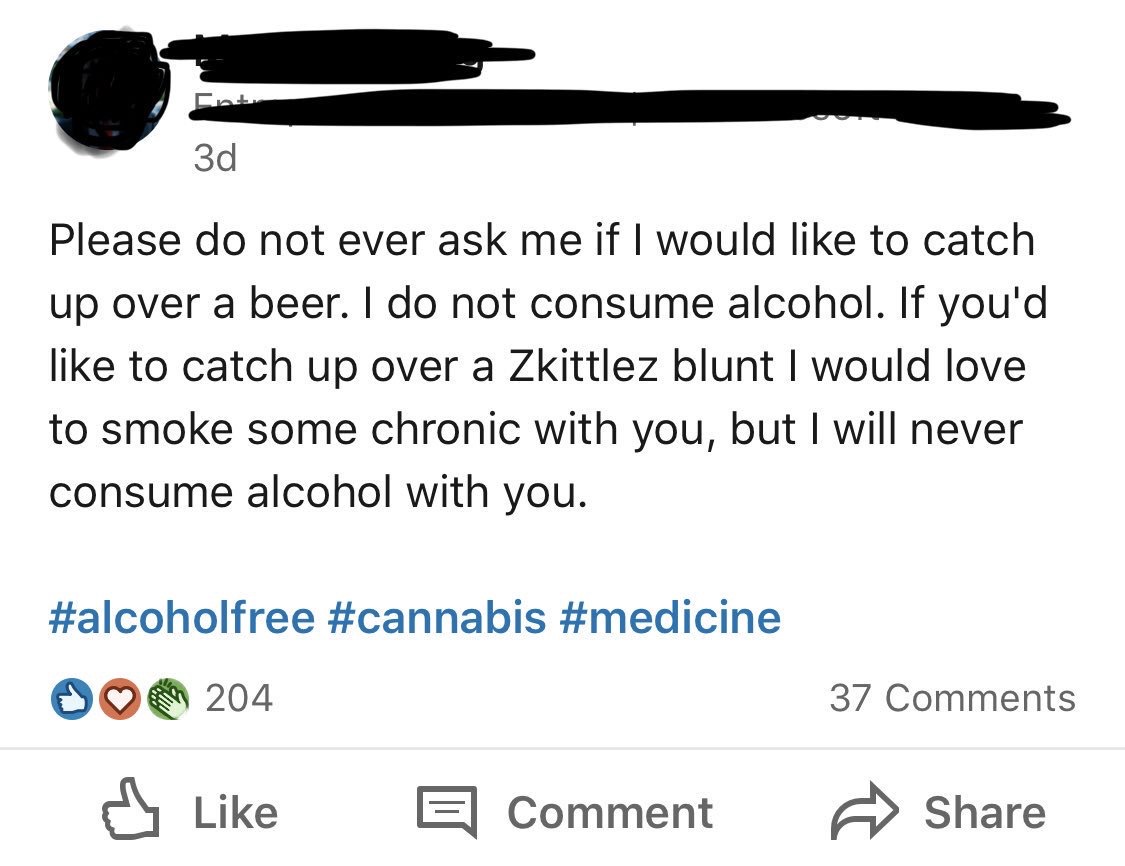Open the #medicine hashtag
Image resolution: width=1125 pixels, height=866 pixels.
[671, 617]
